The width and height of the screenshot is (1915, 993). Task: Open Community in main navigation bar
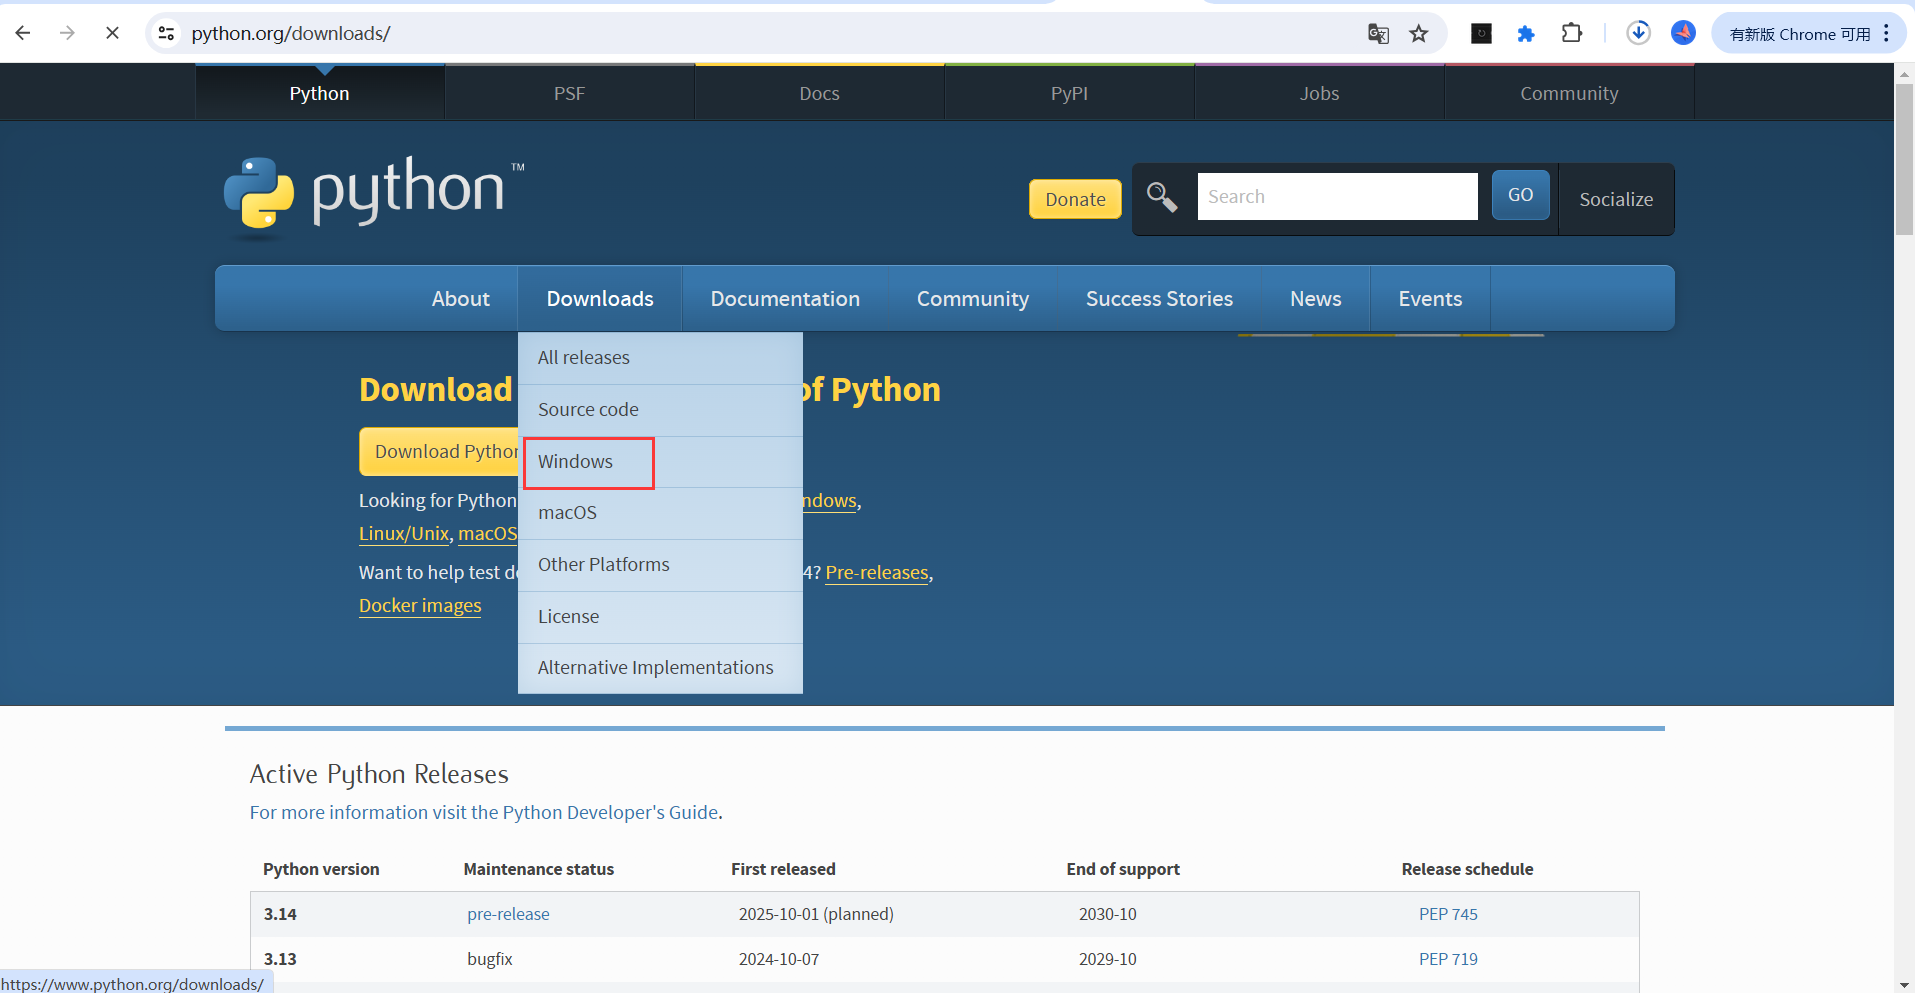(973, 298)
